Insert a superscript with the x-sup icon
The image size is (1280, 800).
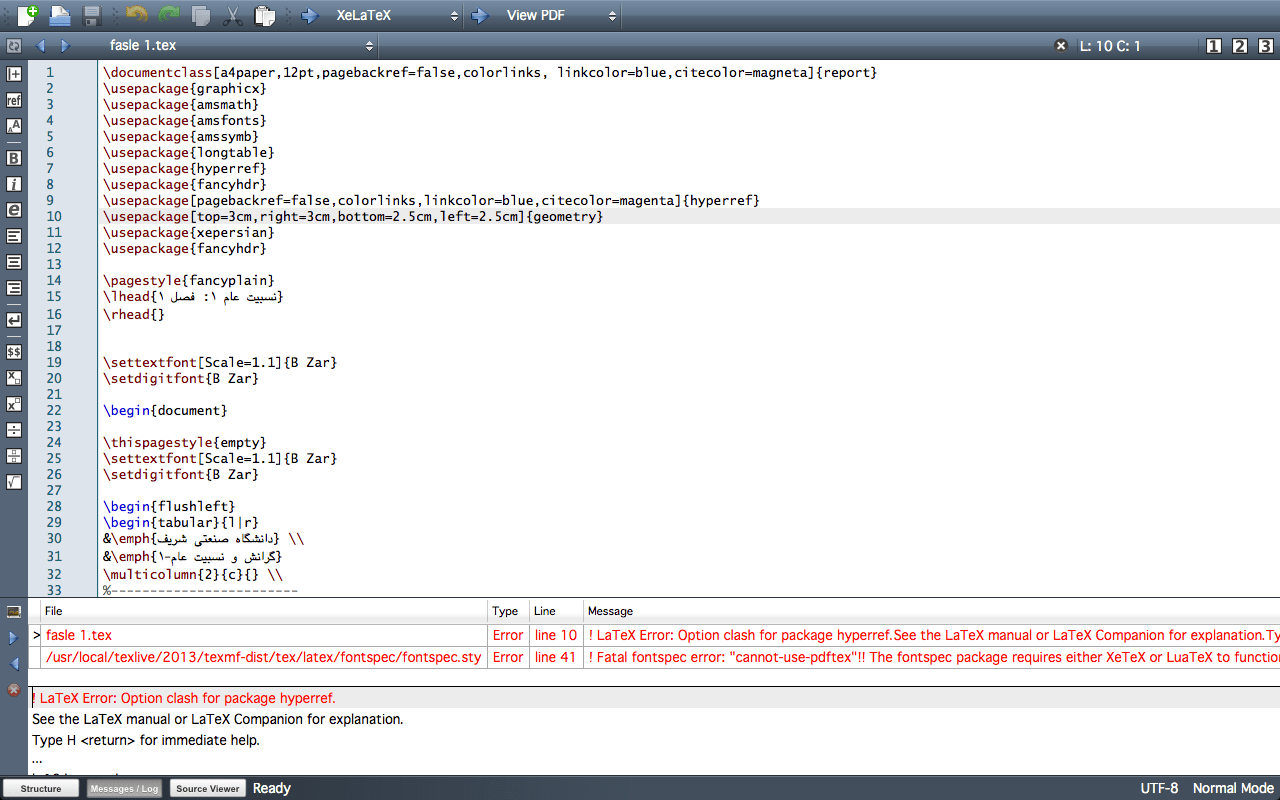point(13,404)
